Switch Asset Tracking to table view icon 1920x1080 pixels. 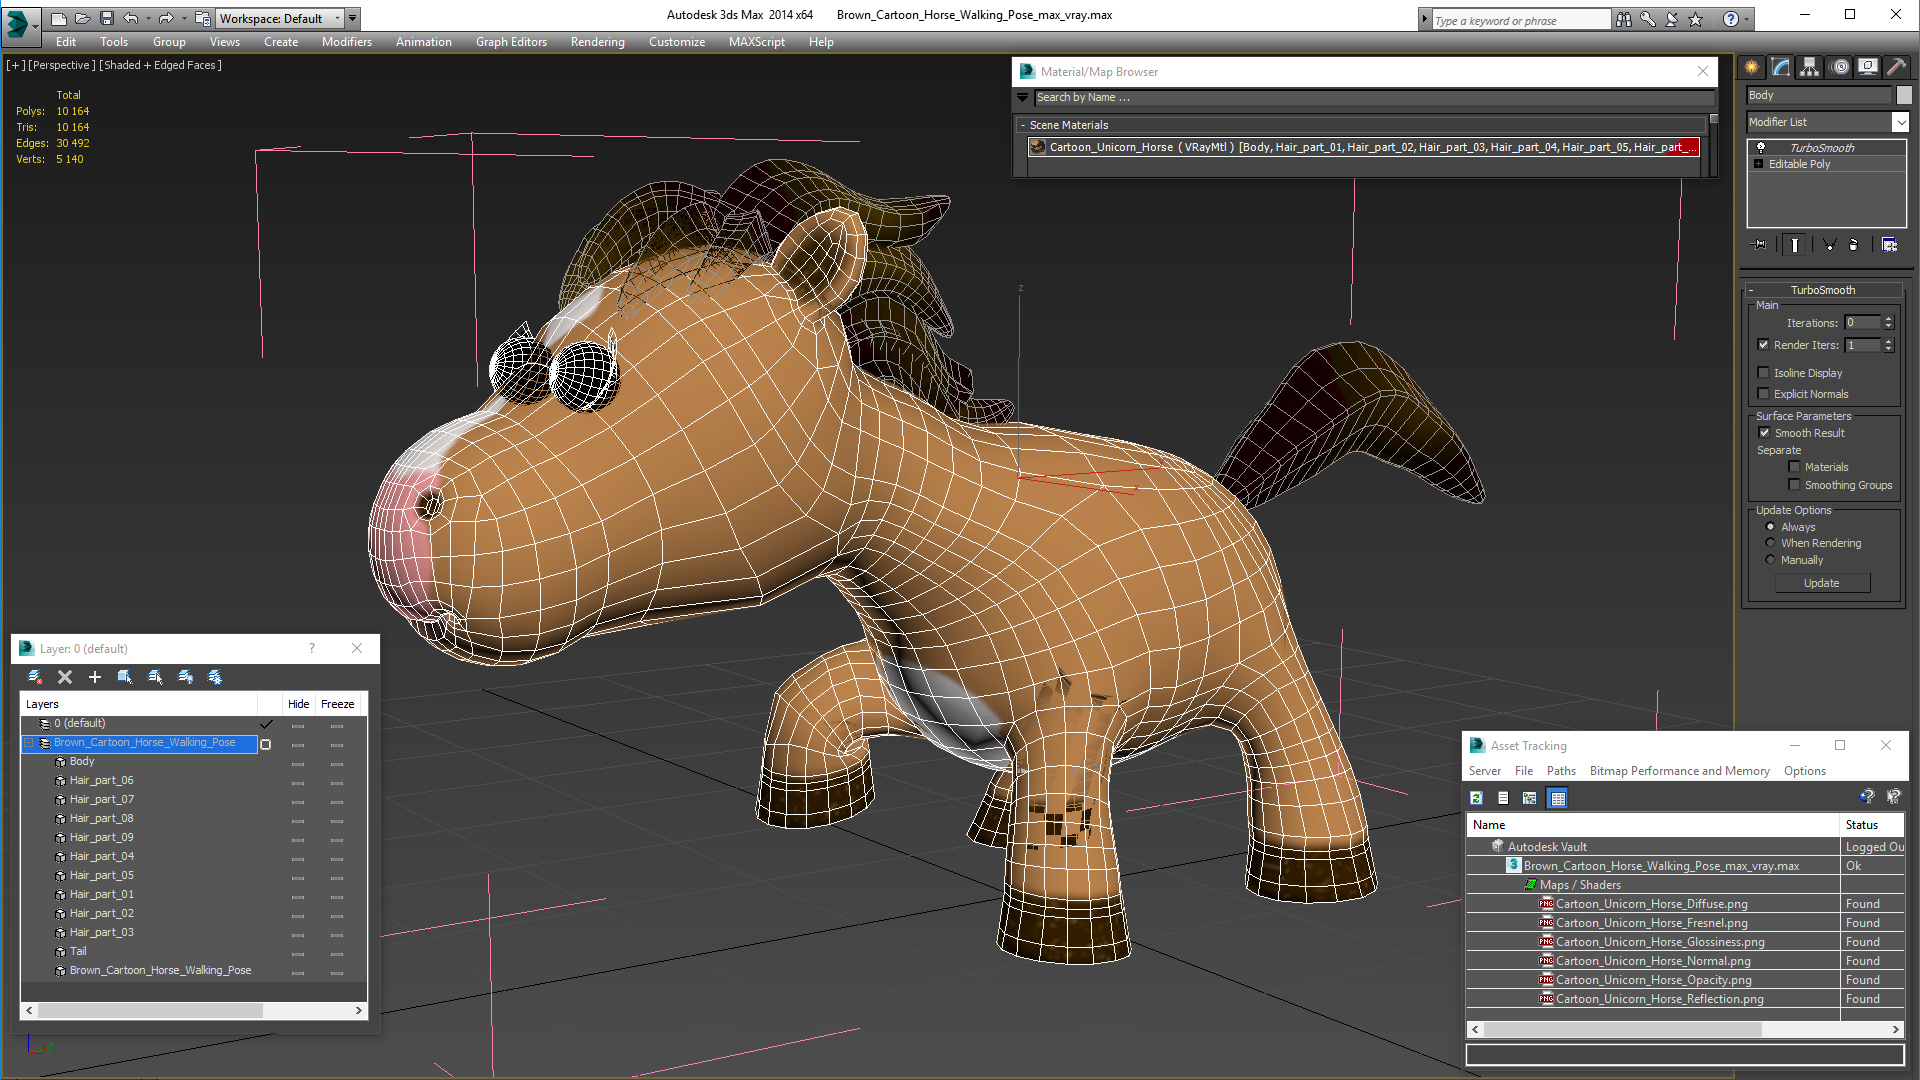click(1557, 798)
